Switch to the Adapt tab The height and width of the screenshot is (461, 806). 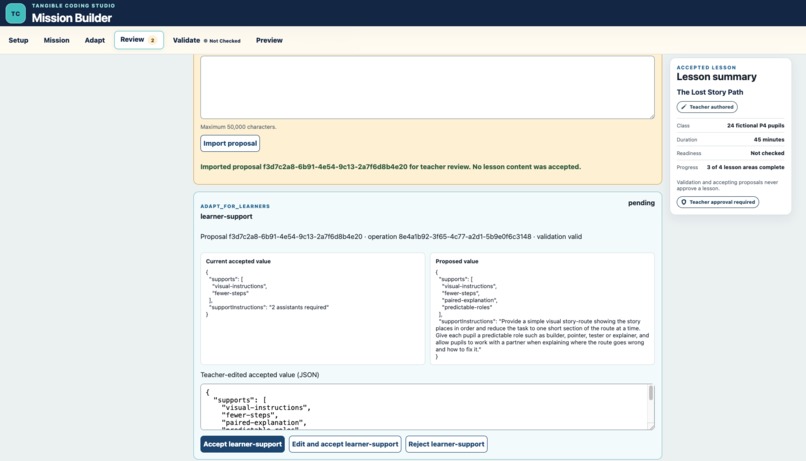95,40
